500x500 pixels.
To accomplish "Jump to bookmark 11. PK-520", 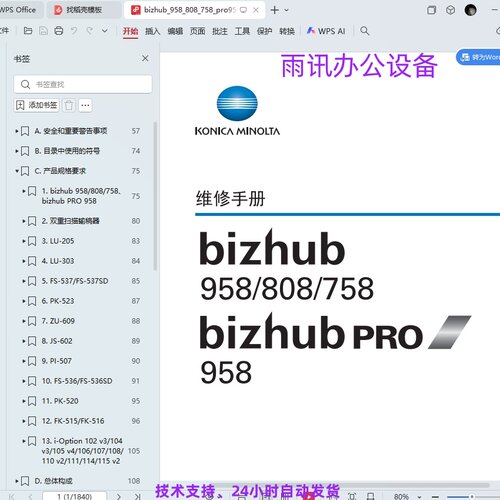I will click(x=60, y=401).
